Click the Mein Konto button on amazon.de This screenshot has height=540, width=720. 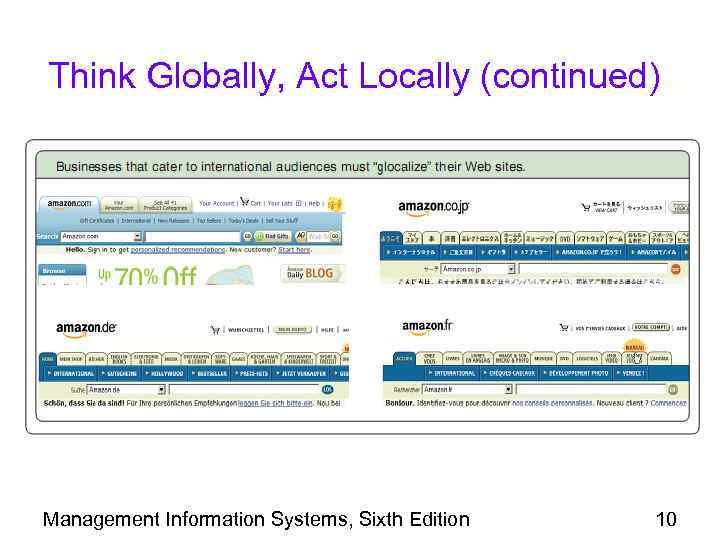point(292,330)
